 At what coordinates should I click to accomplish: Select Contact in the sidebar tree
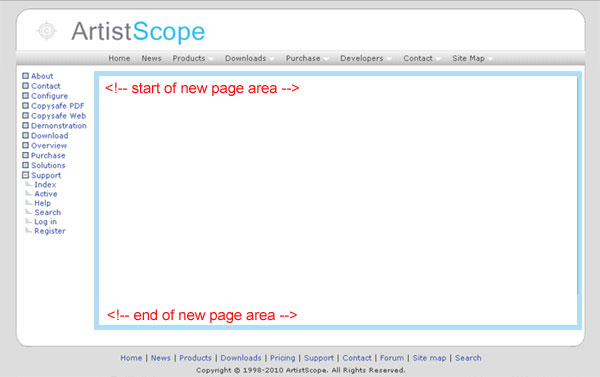[x=46, y=86]
